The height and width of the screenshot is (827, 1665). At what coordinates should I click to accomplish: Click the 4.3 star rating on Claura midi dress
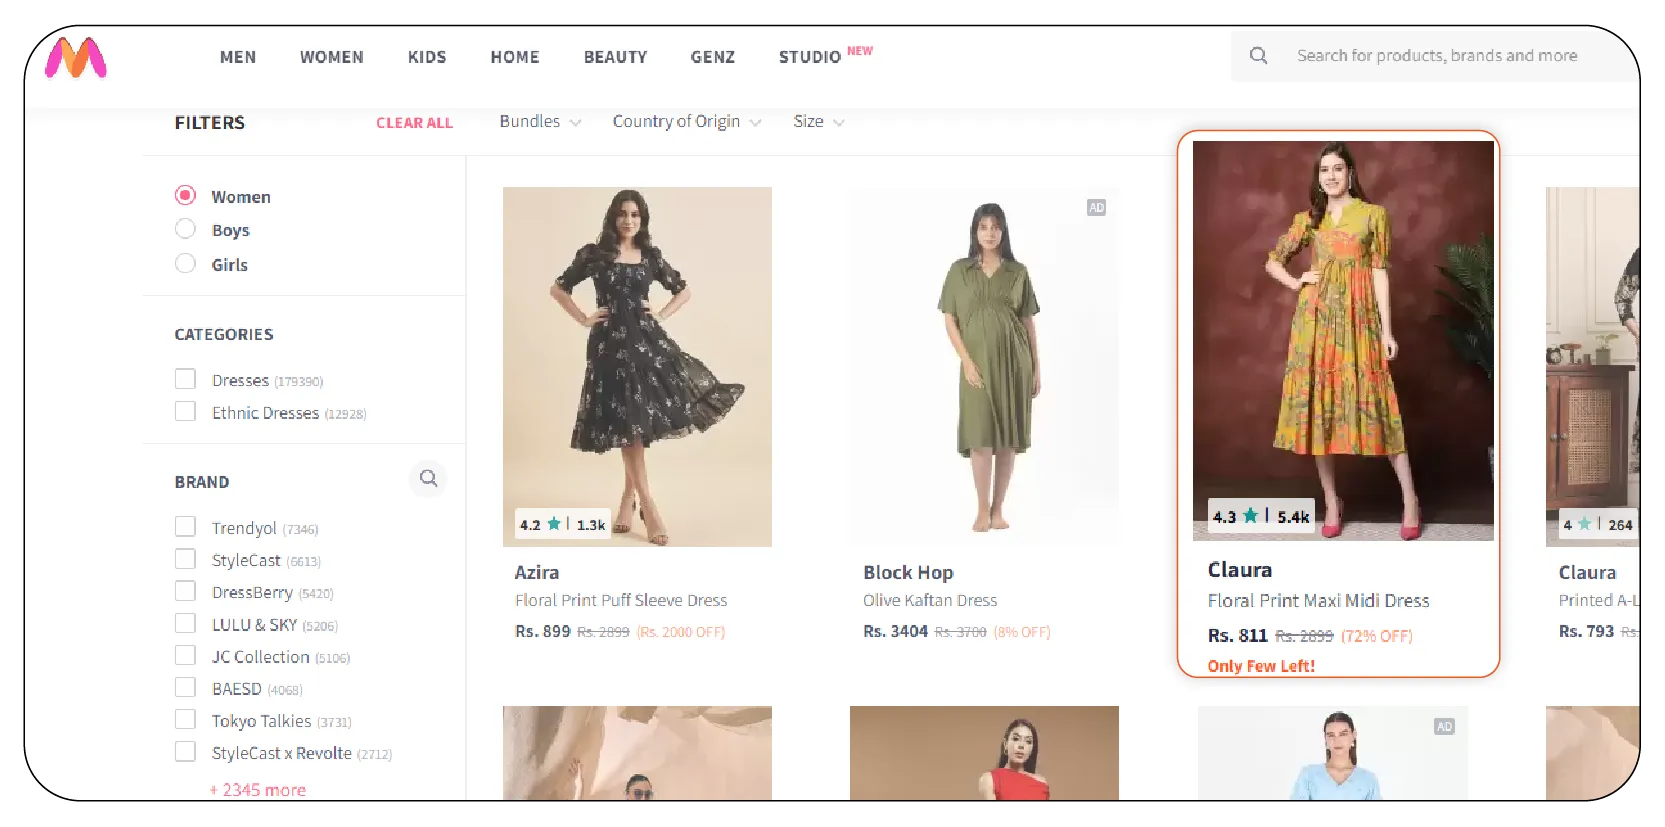(1260, 516)
